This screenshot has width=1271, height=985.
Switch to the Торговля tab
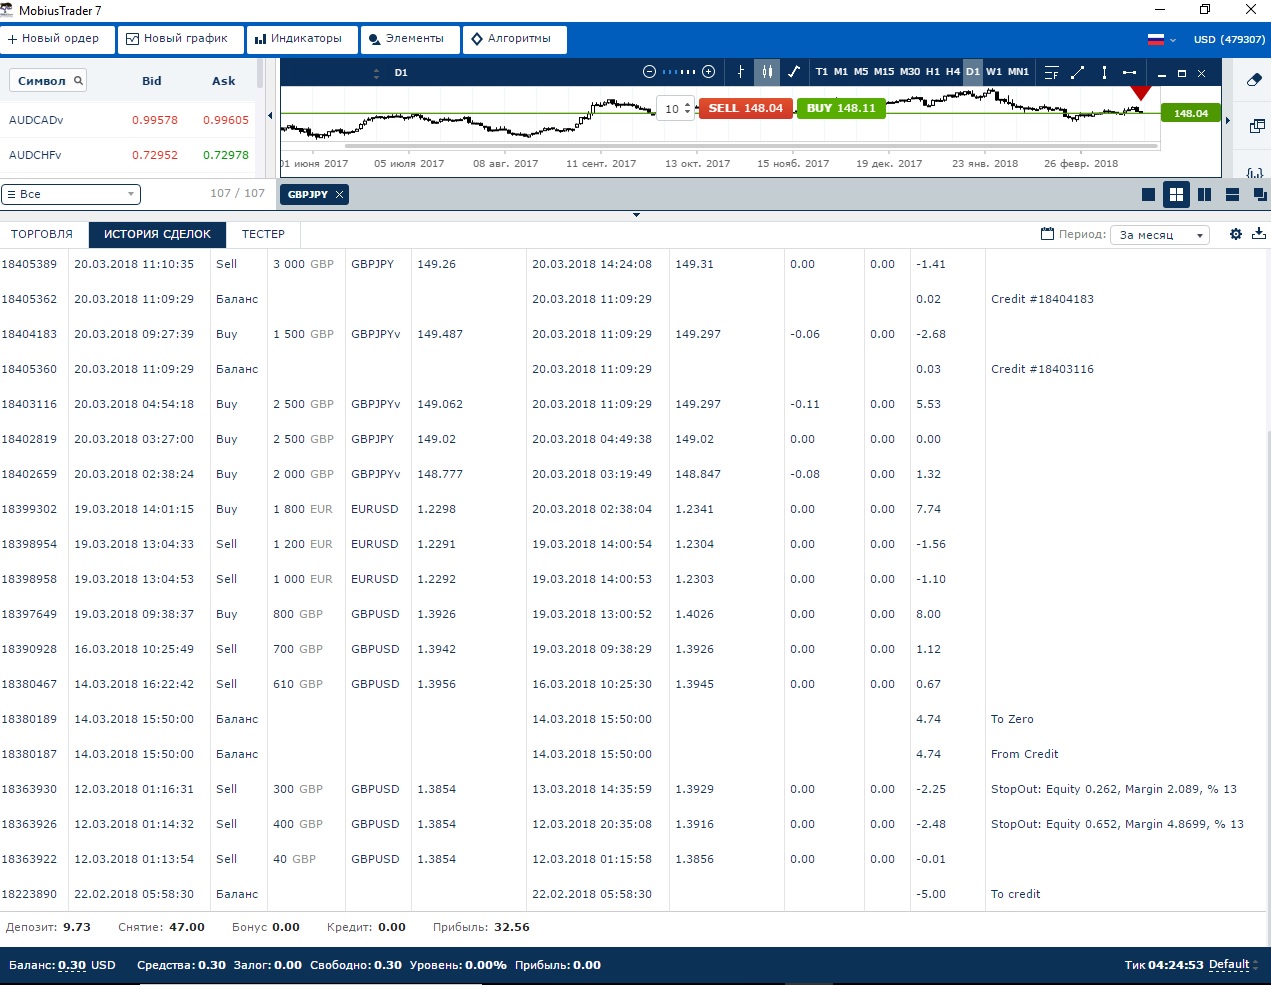coord(42,234)
